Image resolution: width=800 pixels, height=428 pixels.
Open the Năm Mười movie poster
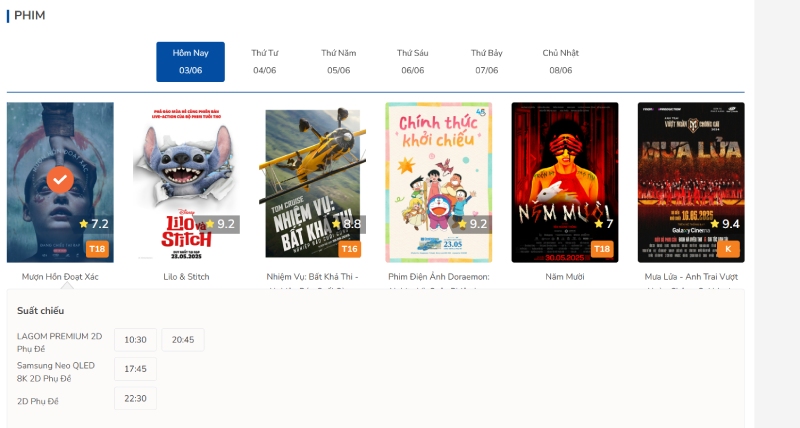[565, 182]
